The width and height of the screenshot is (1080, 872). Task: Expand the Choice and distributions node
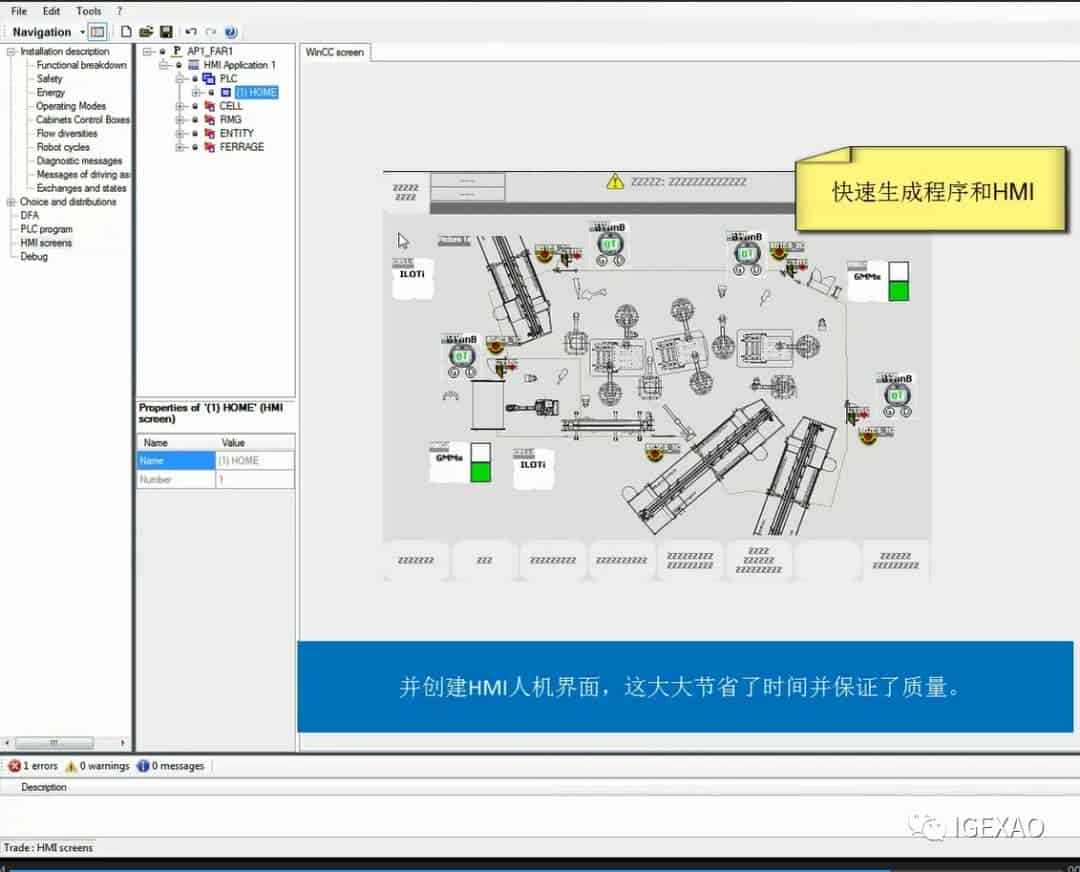click(11, 202)
